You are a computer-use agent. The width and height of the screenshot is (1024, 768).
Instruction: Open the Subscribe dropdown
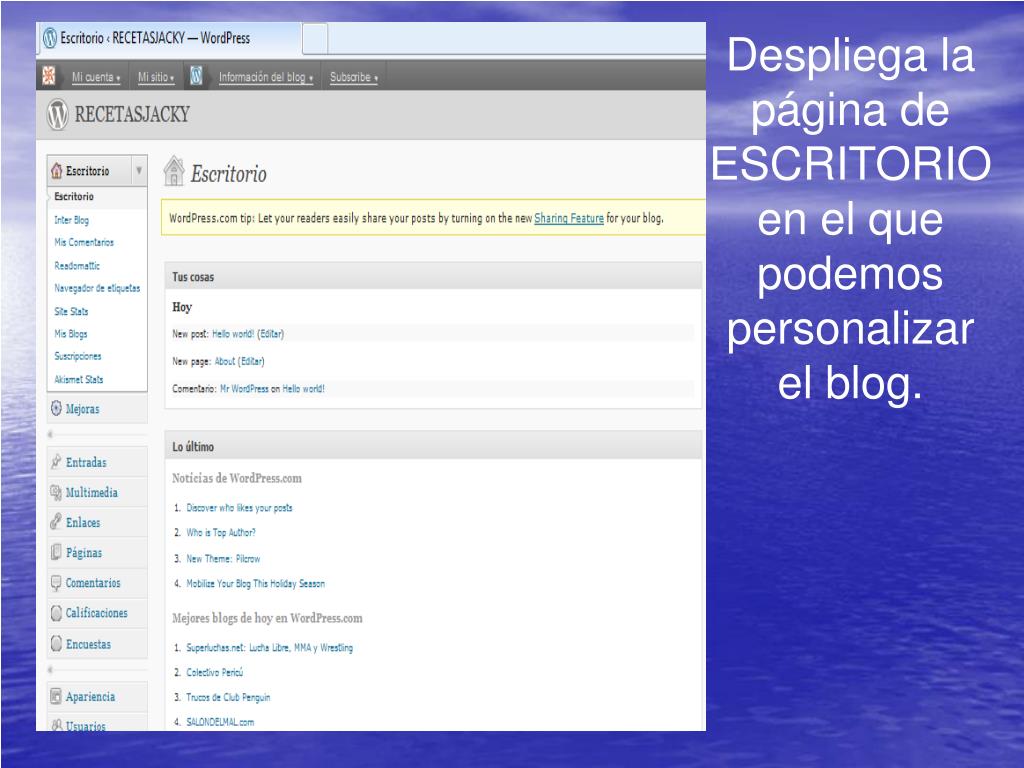(x=354, y=77)
